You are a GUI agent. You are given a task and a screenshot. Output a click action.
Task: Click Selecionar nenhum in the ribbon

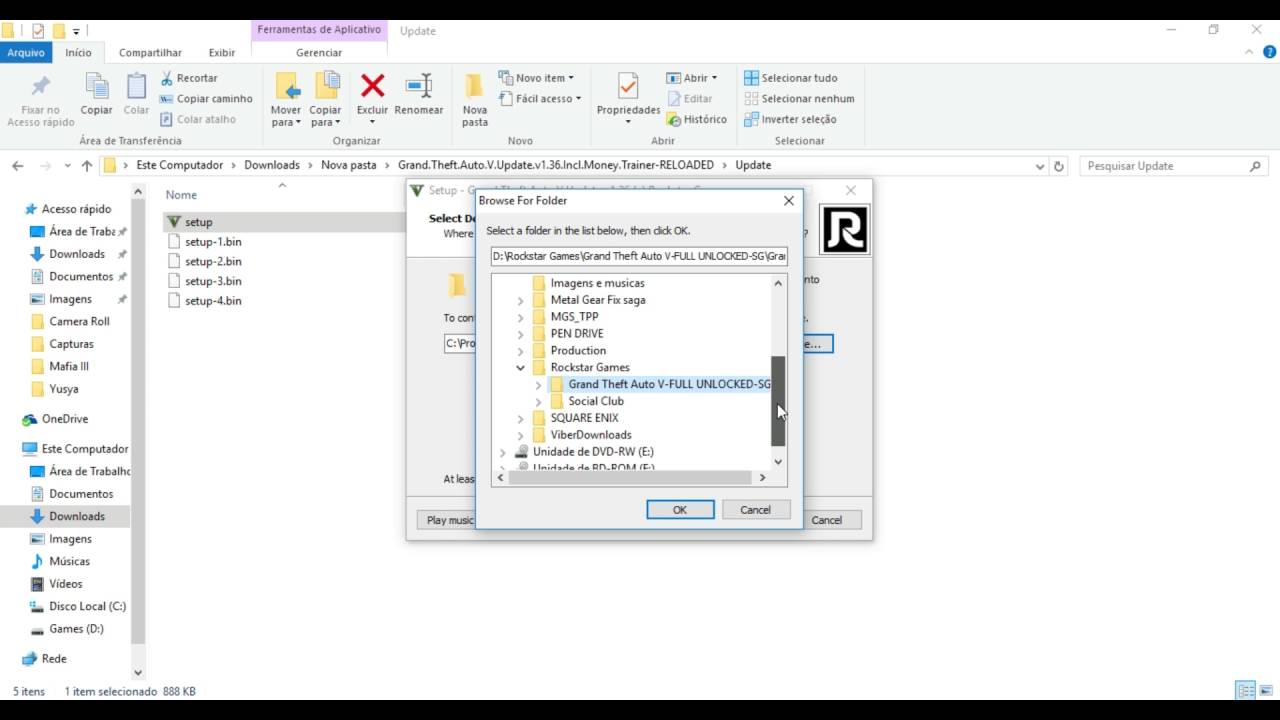799,99
